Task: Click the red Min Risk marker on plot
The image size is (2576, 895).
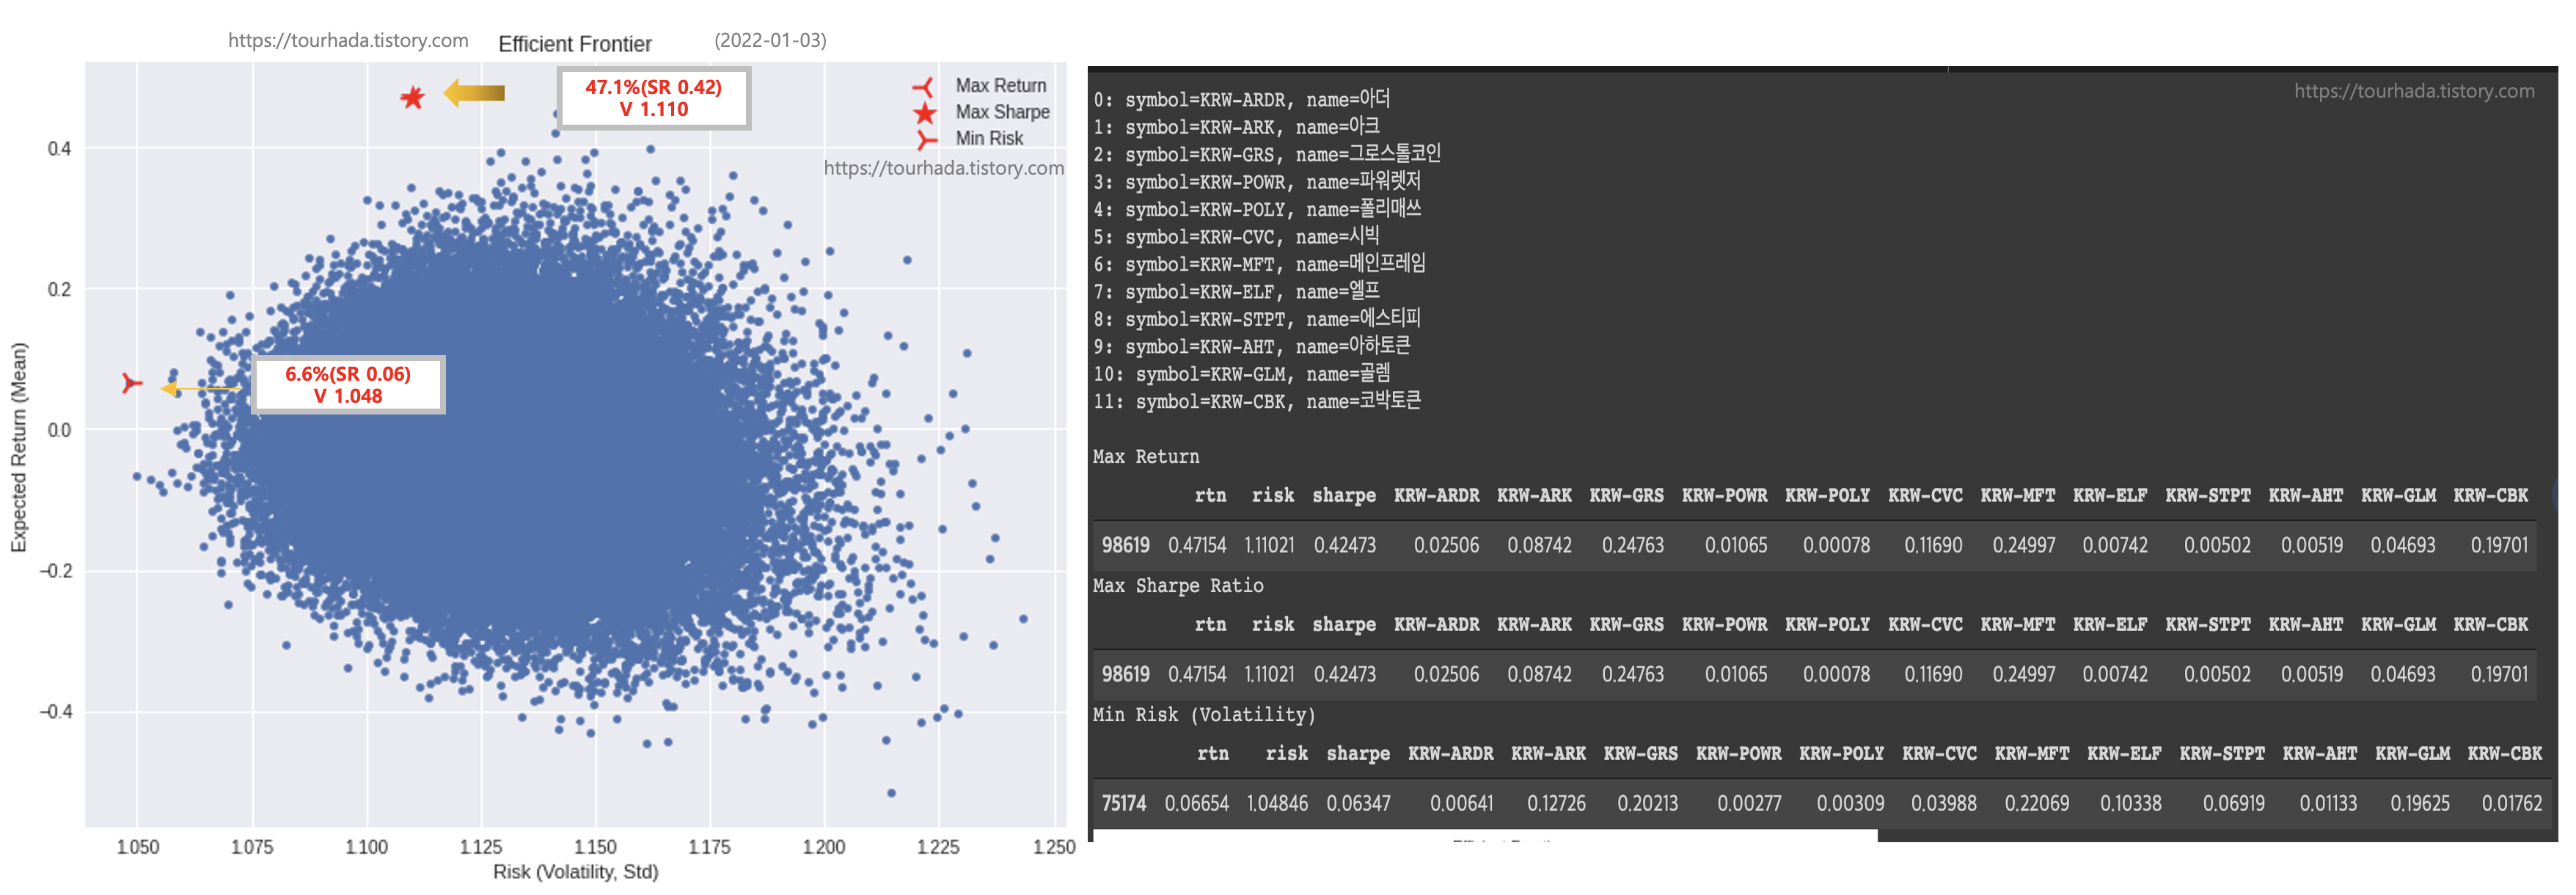Action: tap(131, 383)
